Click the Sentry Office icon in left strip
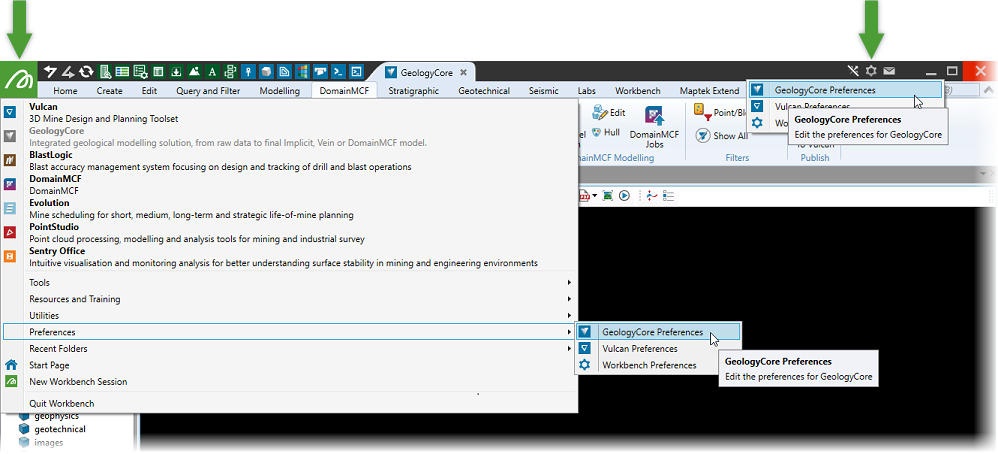Image resolution: width=998 pixels, height=454 pixels. click(10, 257)
